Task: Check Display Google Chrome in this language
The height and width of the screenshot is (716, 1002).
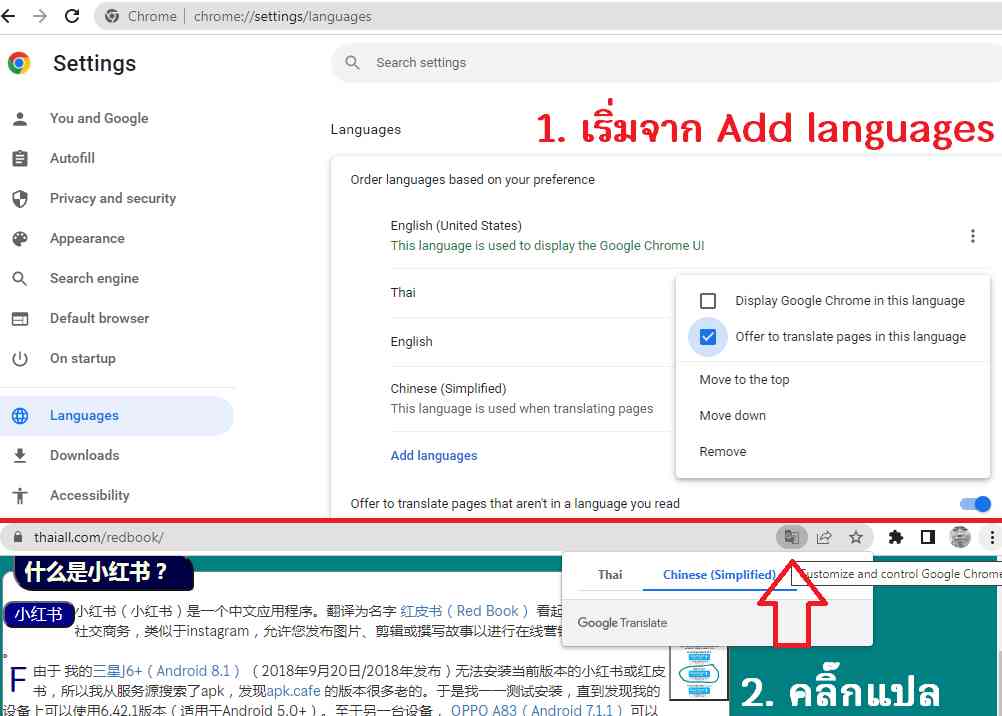Action: coord(708,301)
